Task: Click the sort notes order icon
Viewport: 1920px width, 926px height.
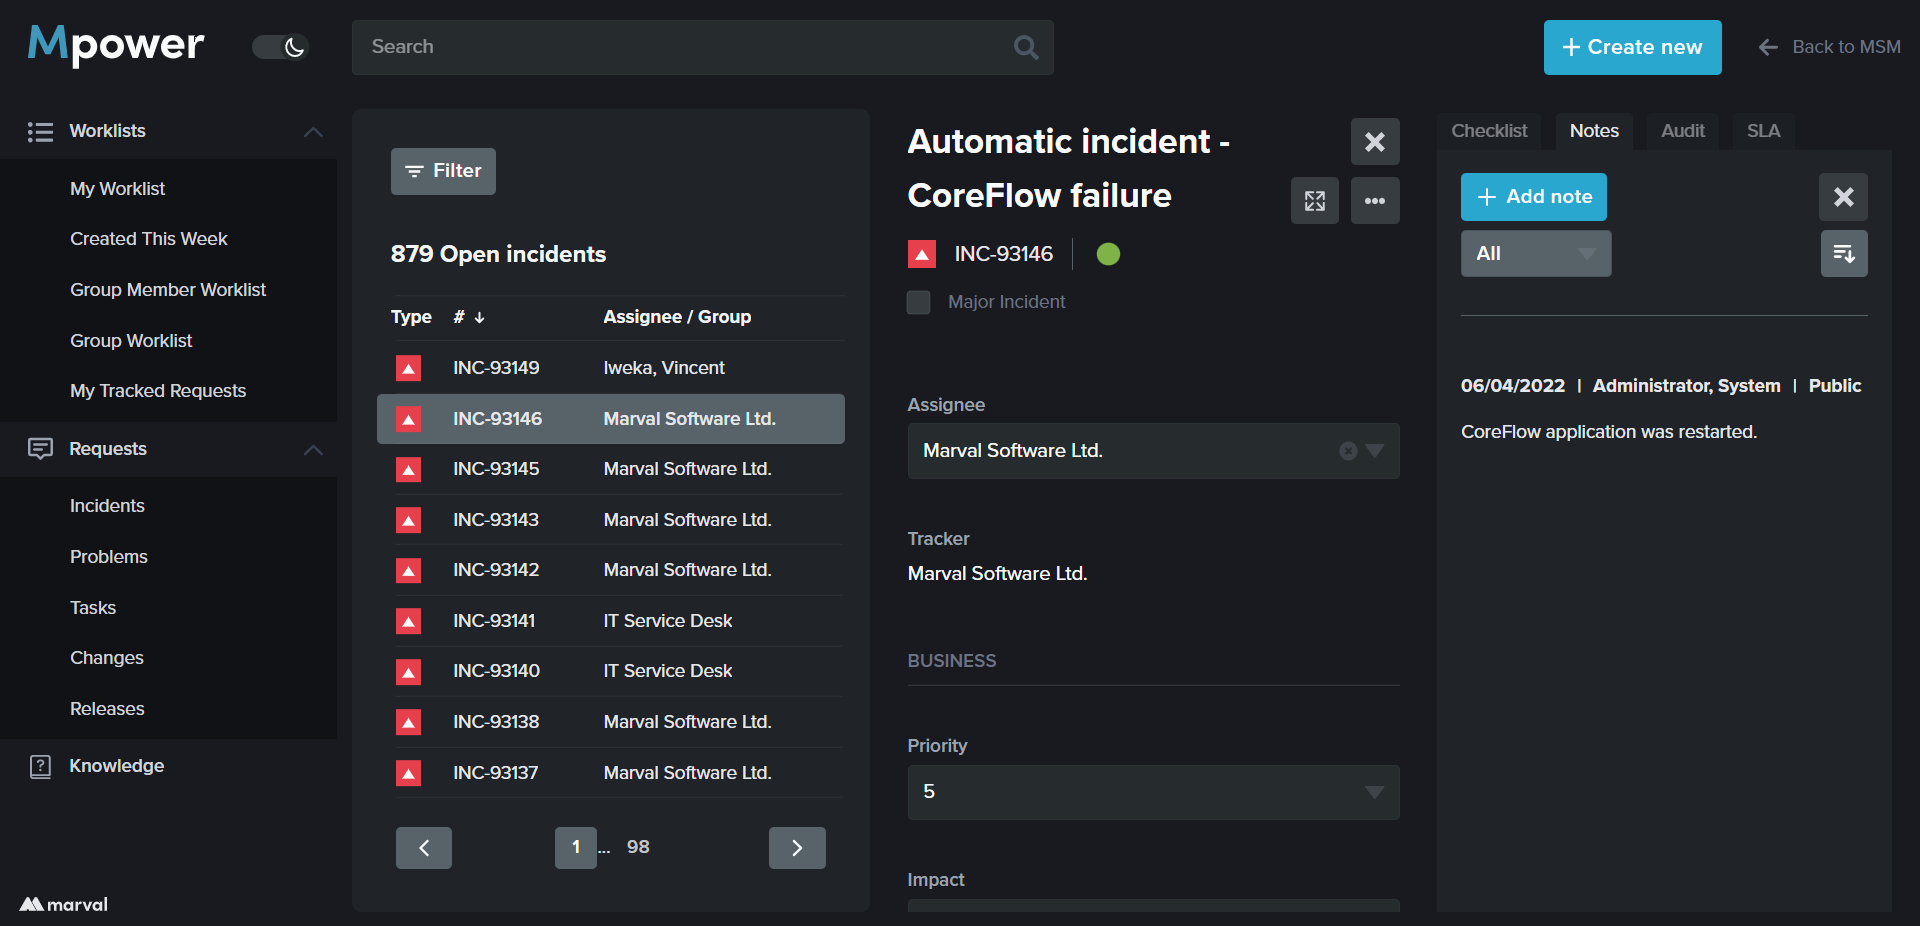Action: coord(1843,254)
